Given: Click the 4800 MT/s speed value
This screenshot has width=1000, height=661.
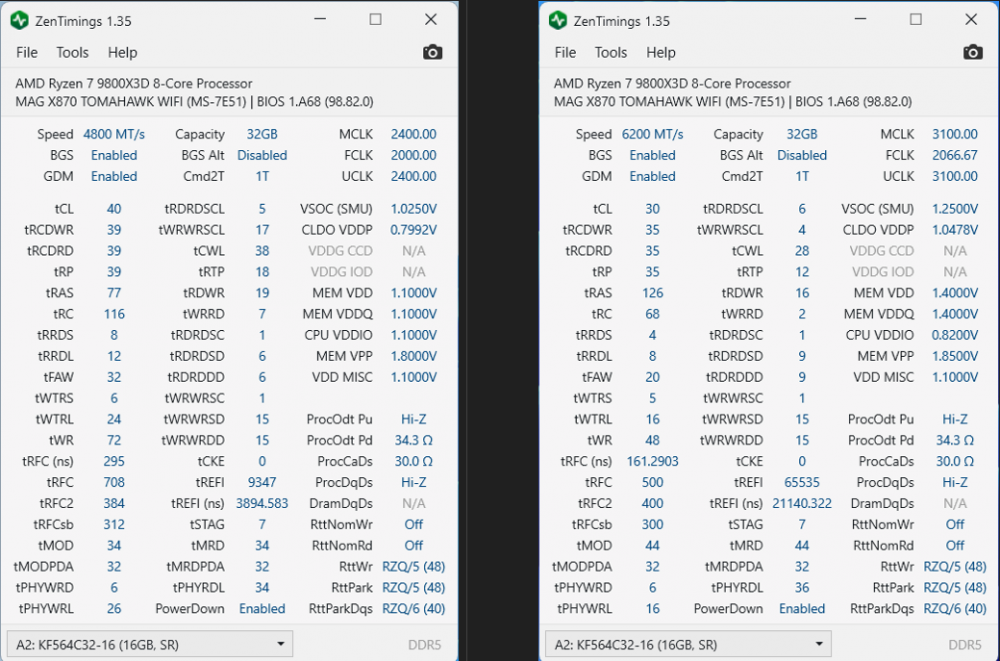Looking at the screenshot, I should (114, 134).
